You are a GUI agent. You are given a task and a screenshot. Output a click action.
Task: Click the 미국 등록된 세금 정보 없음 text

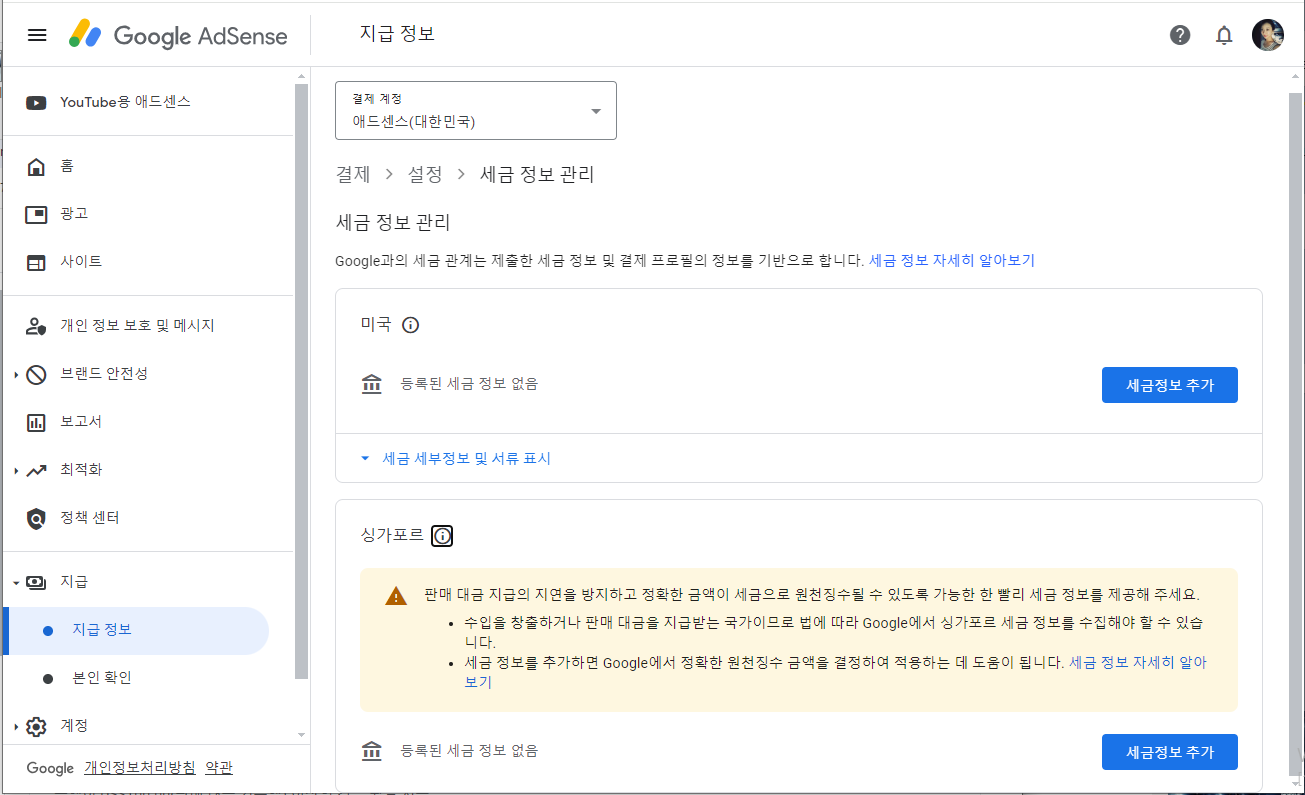click(469, 384)
